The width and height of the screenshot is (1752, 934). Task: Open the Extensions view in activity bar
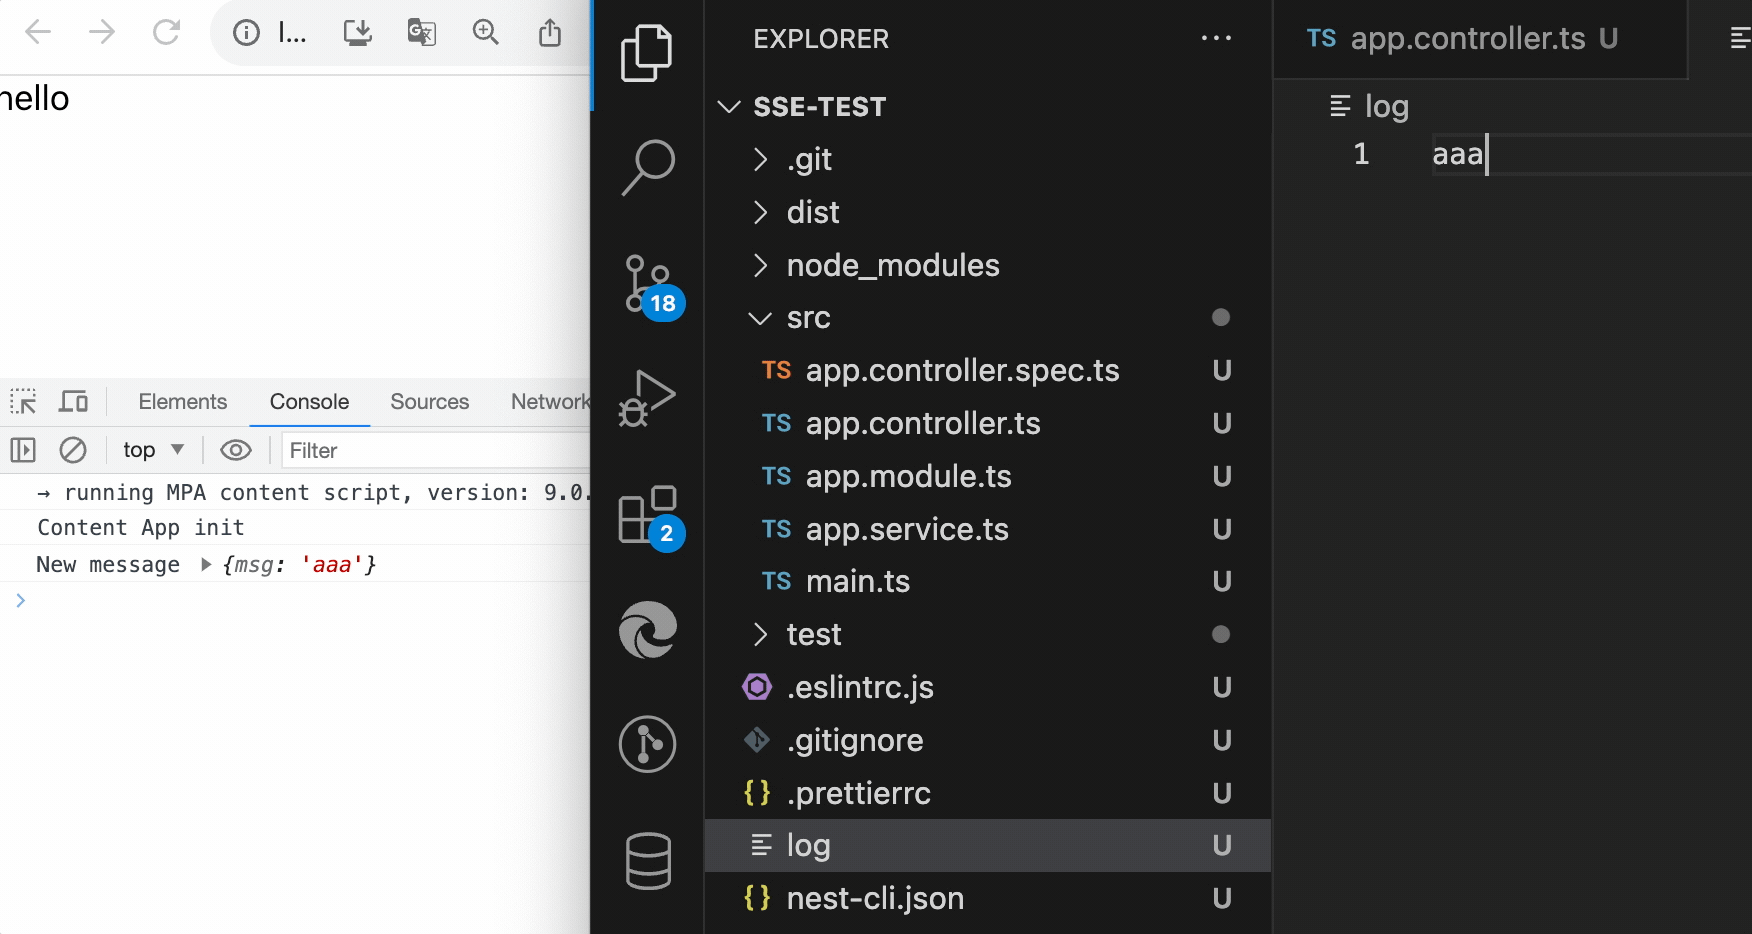648,515
